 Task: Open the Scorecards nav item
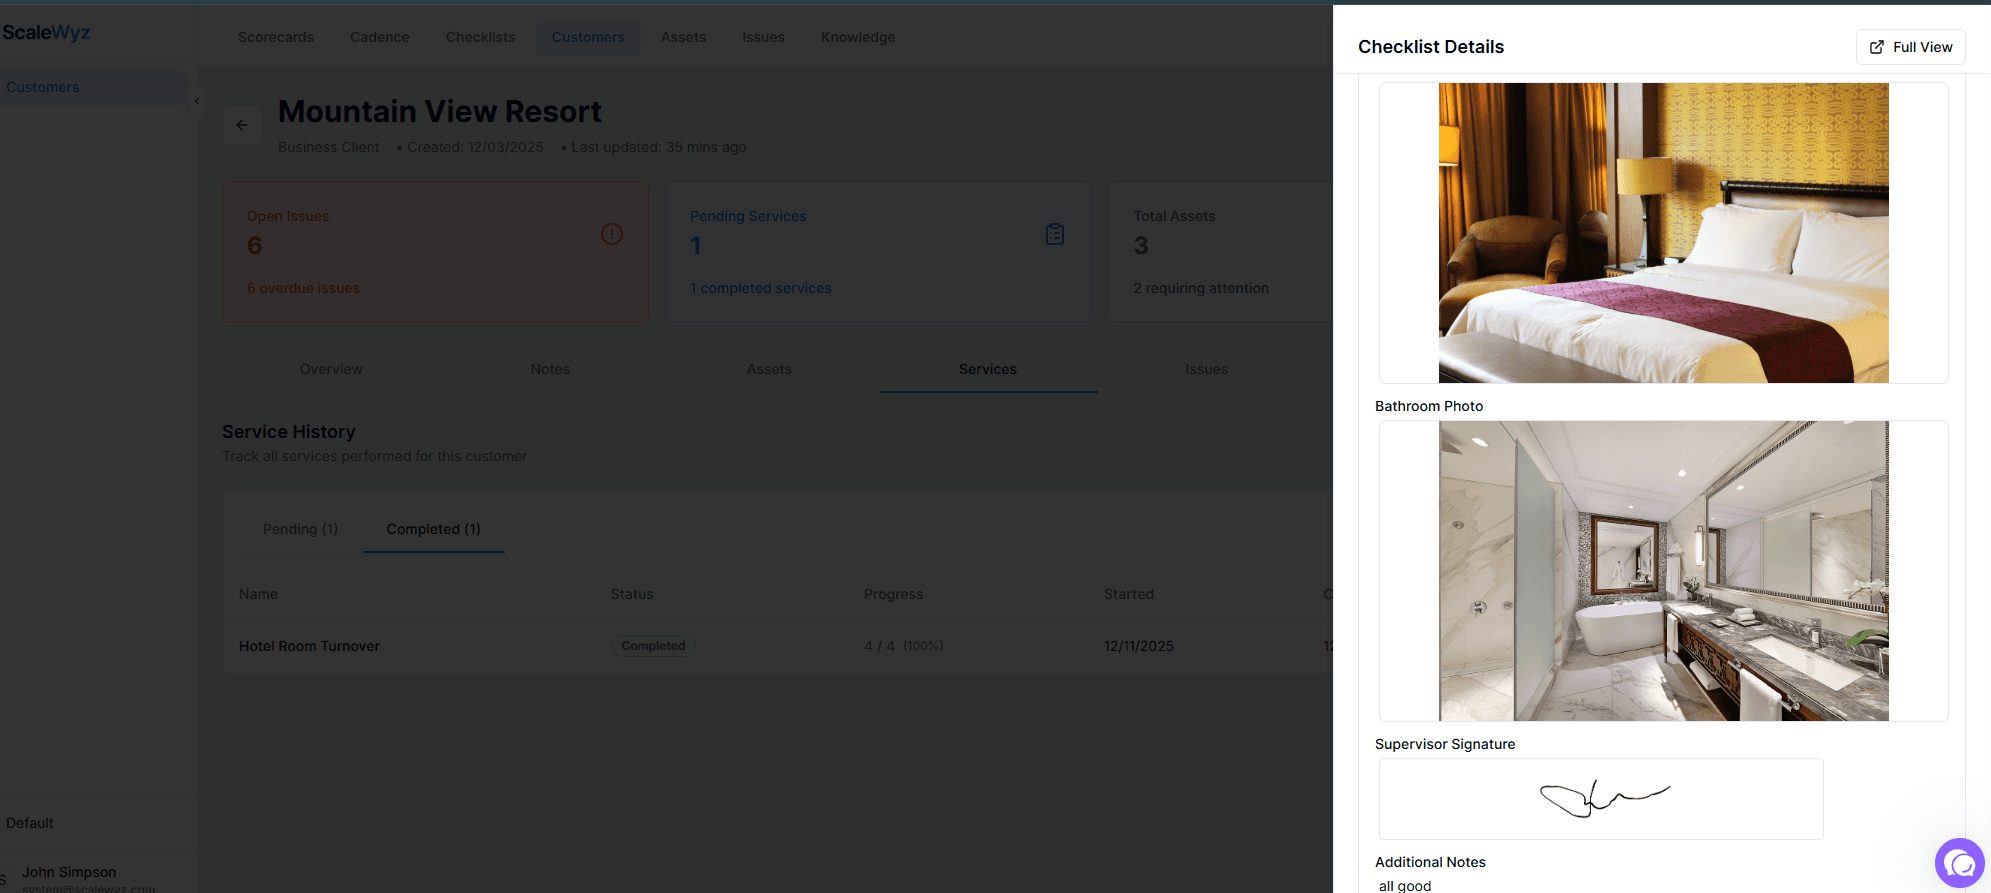276,37
